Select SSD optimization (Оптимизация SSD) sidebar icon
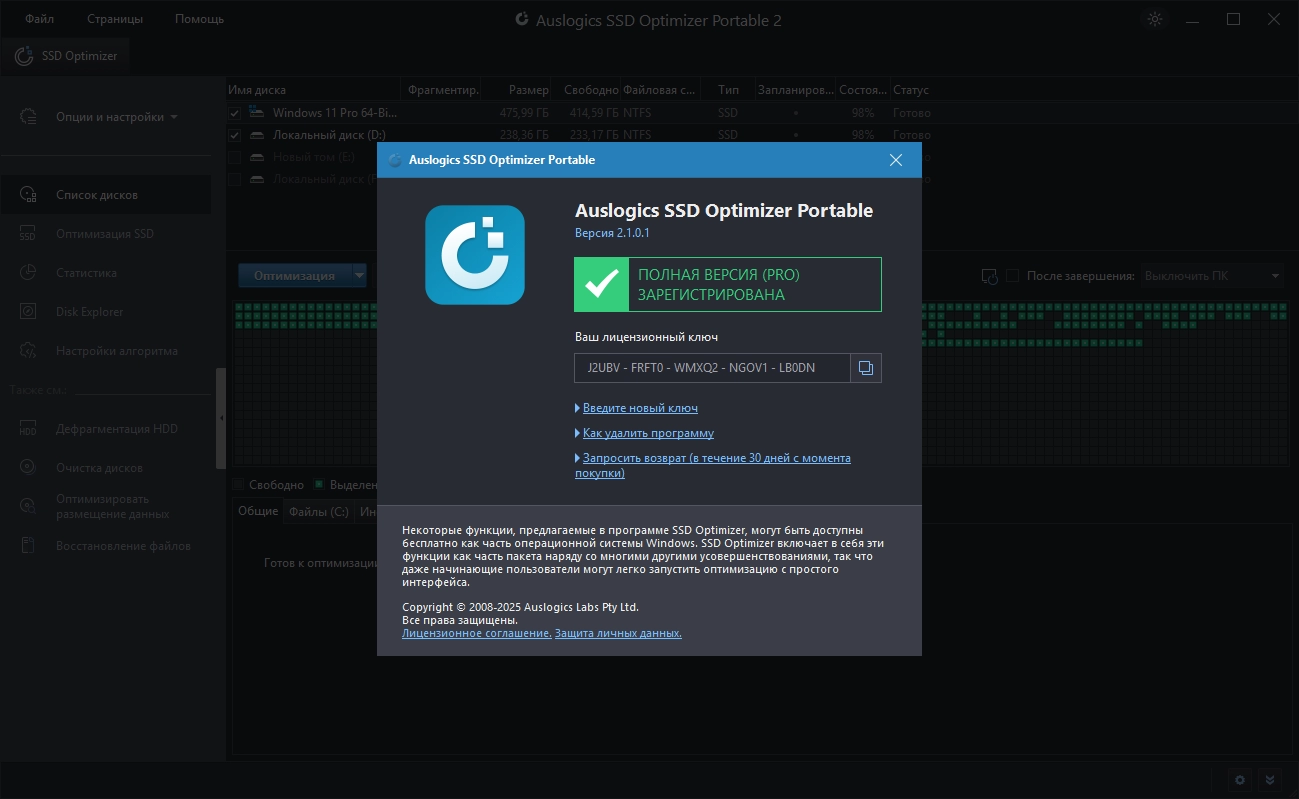This screenshot has height=799, width=1299. pyautogui.click(x=28, y=234)
